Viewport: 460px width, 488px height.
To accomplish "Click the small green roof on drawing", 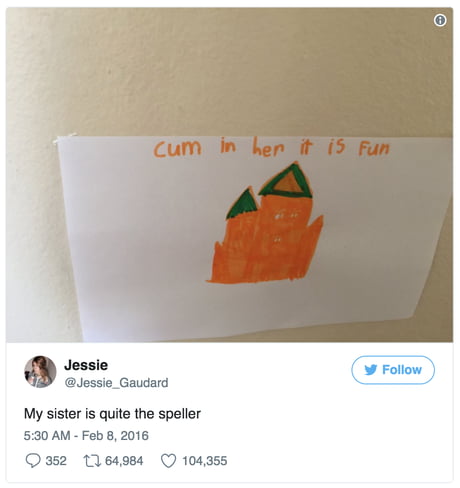I will (x=243, y=204).
